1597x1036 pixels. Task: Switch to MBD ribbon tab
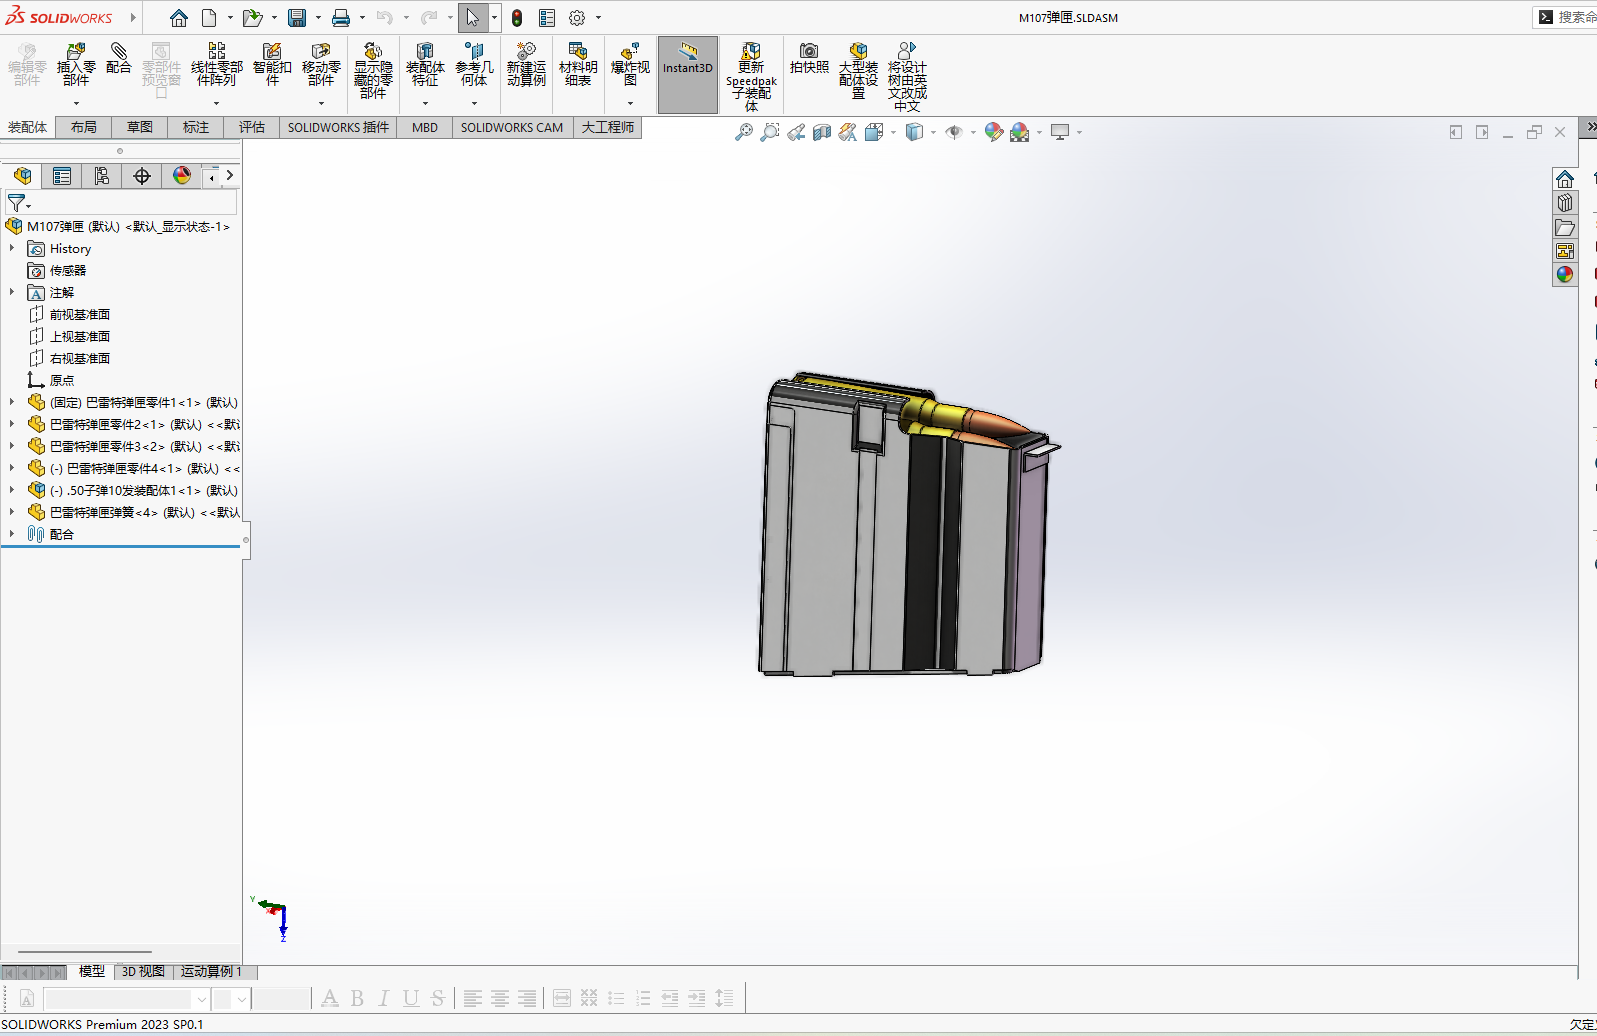425,127
